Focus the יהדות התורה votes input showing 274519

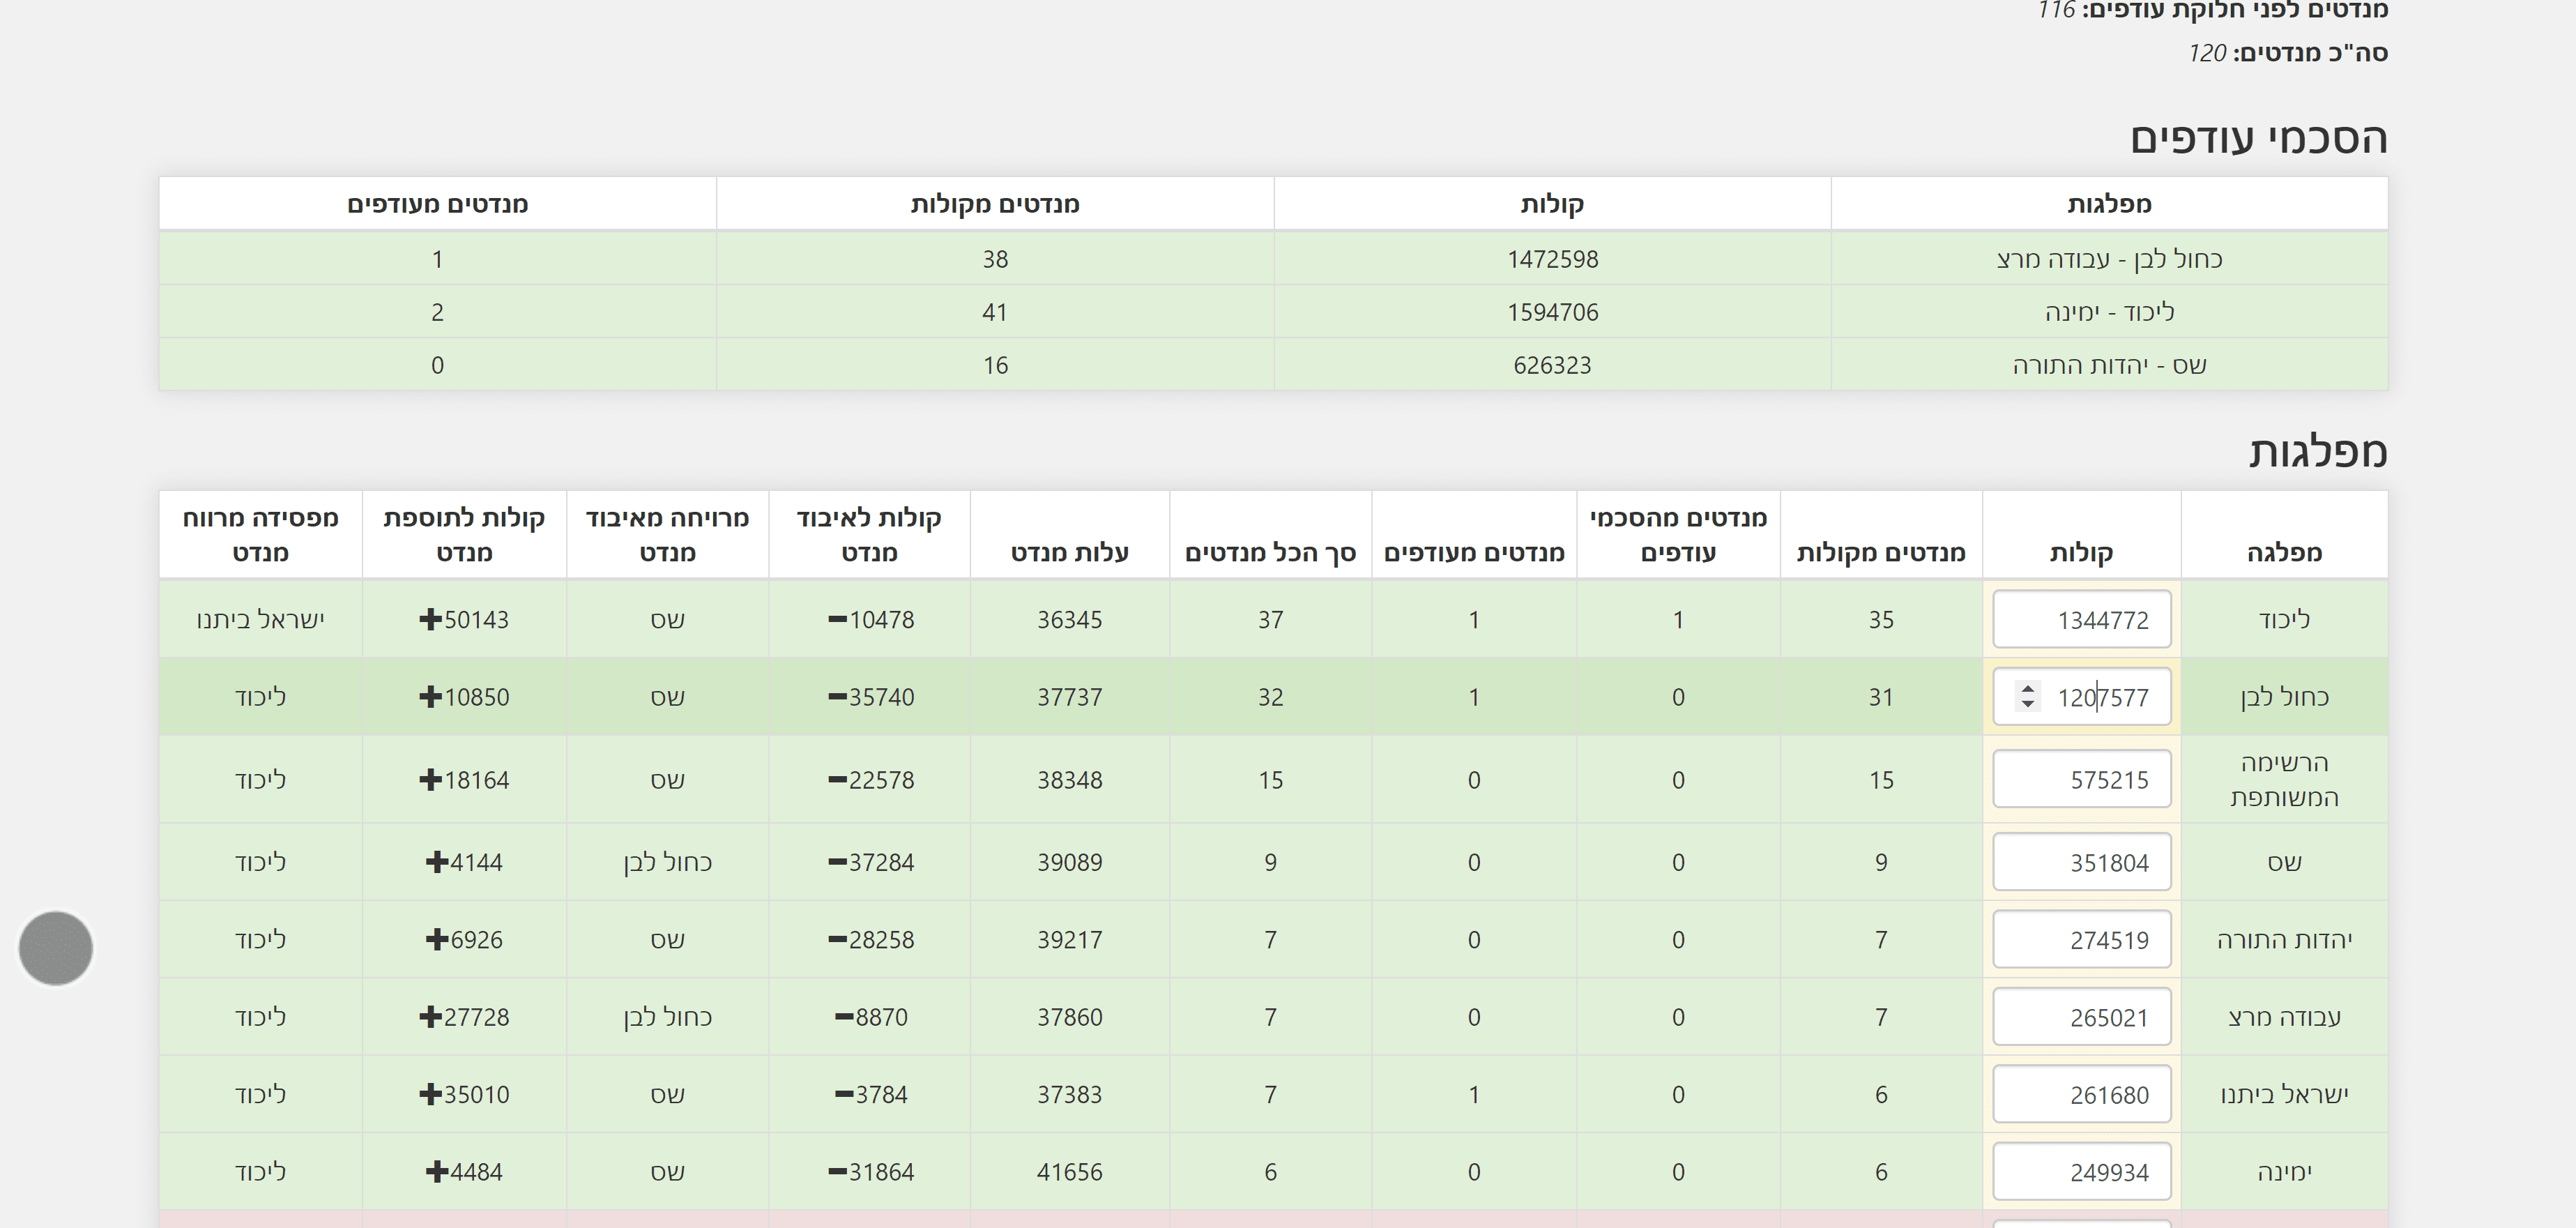pyautogui.click(x=2081, y=940)
